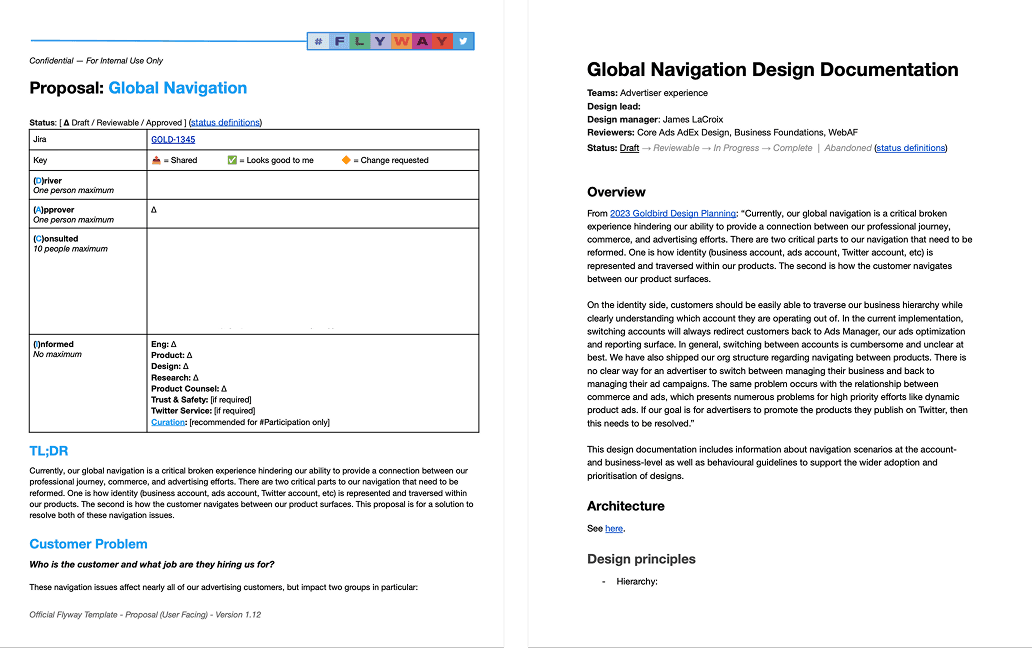Click the hashtag icon in Flyway banner
1032x648 pixels.
318,41
